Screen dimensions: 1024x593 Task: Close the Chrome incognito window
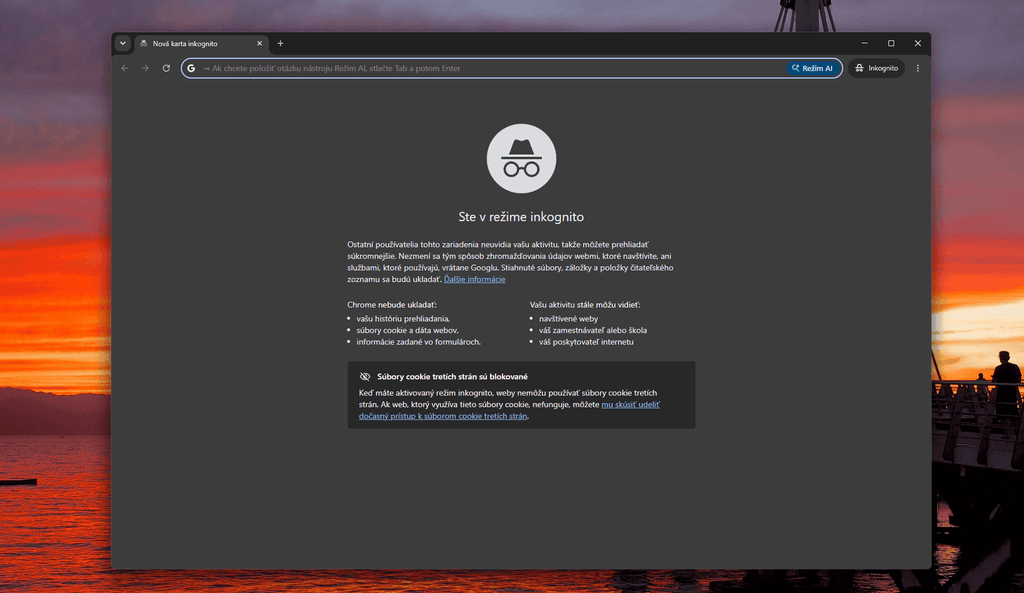click(x=918, y=43)
